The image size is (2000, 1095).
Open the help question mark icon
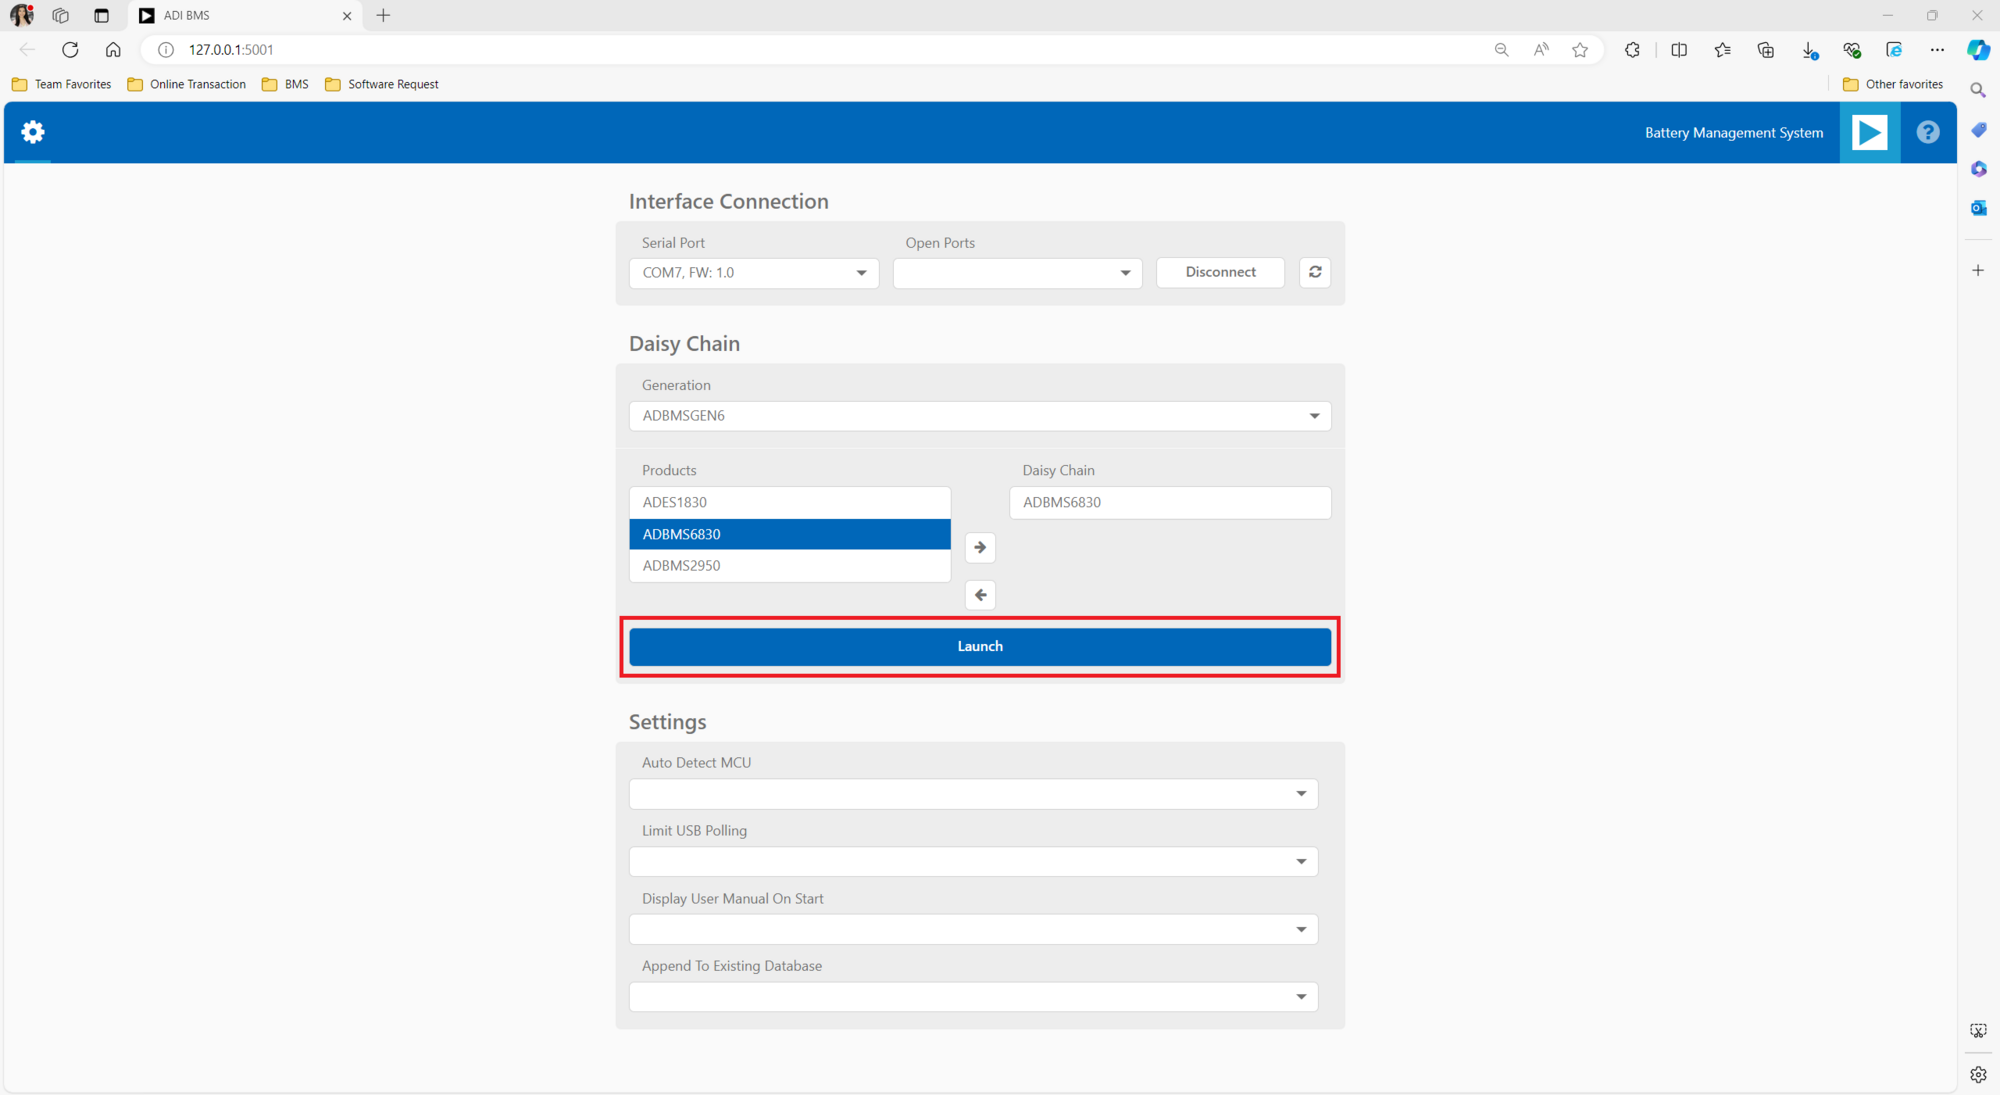click(x=1926, y=132)
